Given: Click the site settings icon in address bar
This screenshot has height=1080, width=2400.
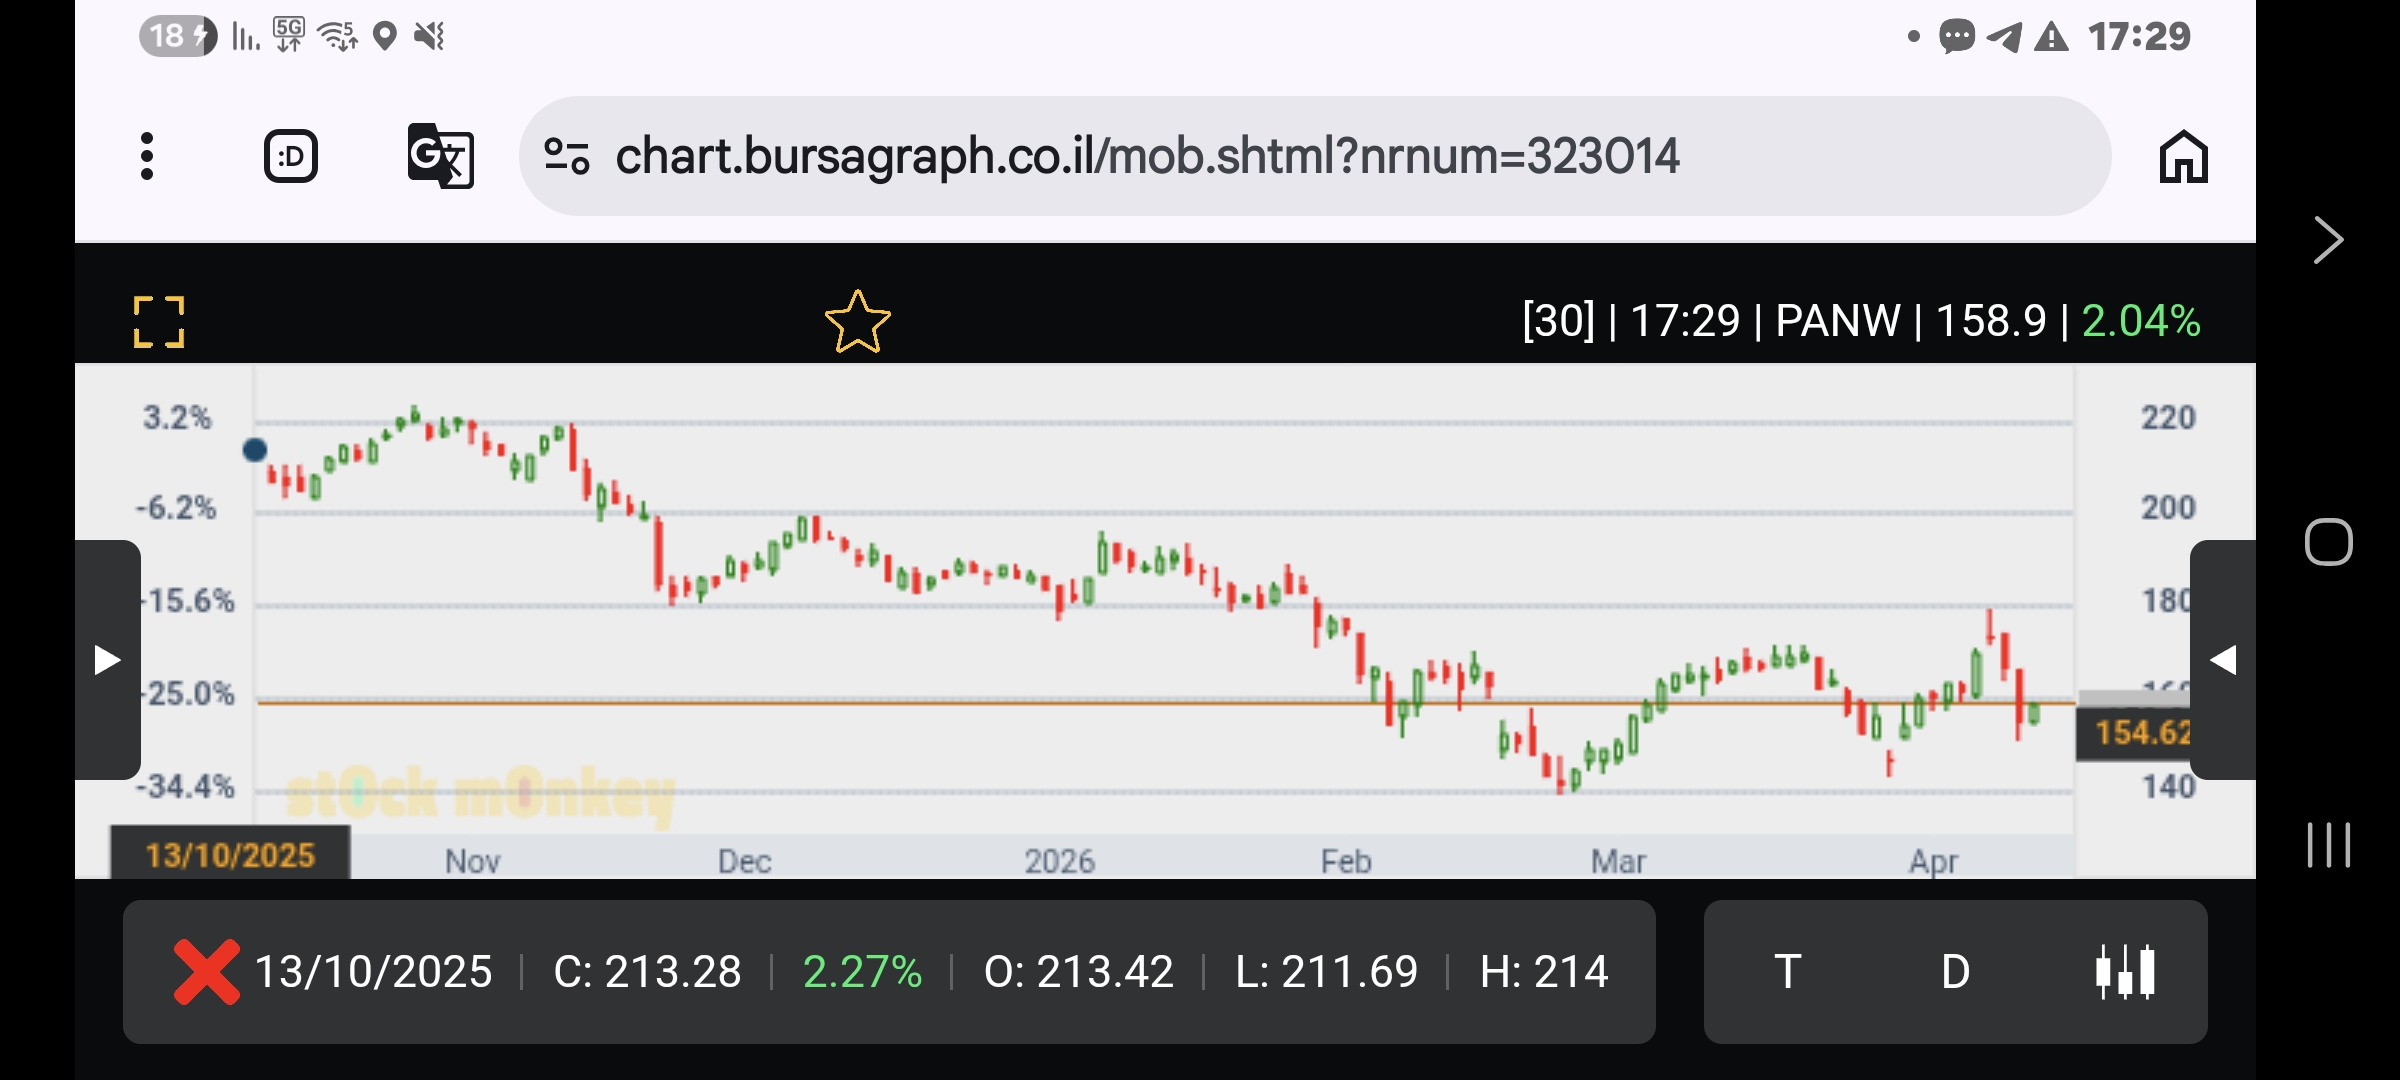Looking at the screenshot, I should 566,156.
